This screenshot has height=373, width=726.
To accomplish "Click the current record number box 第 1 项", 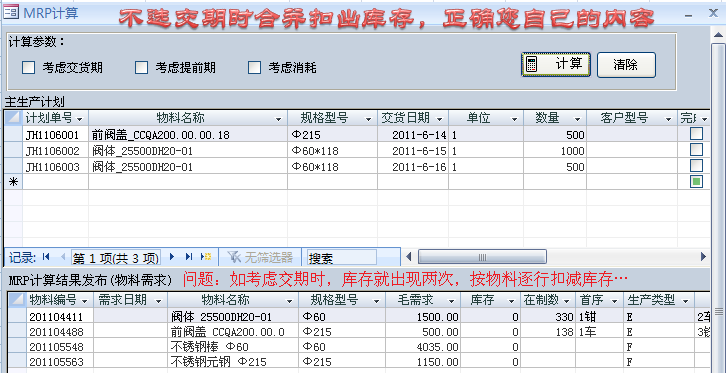I will [x=116, y=257].
